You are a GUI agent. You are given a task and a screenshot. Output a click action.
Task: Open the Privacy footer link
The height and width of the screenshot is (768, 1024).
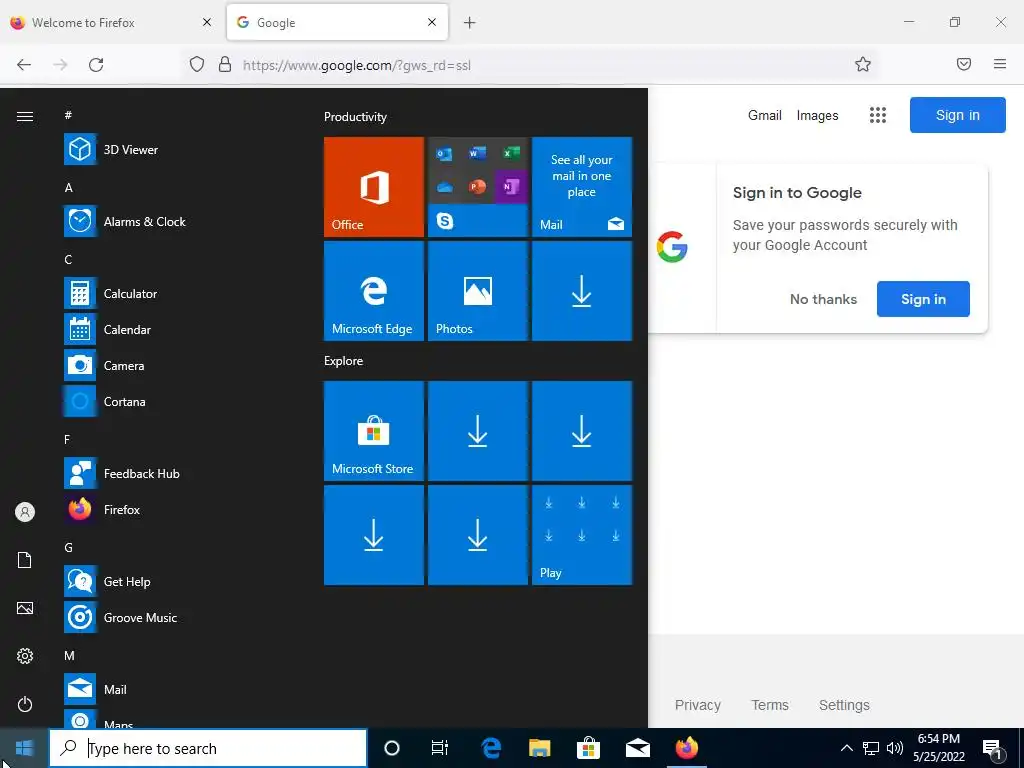coord(697,705)
